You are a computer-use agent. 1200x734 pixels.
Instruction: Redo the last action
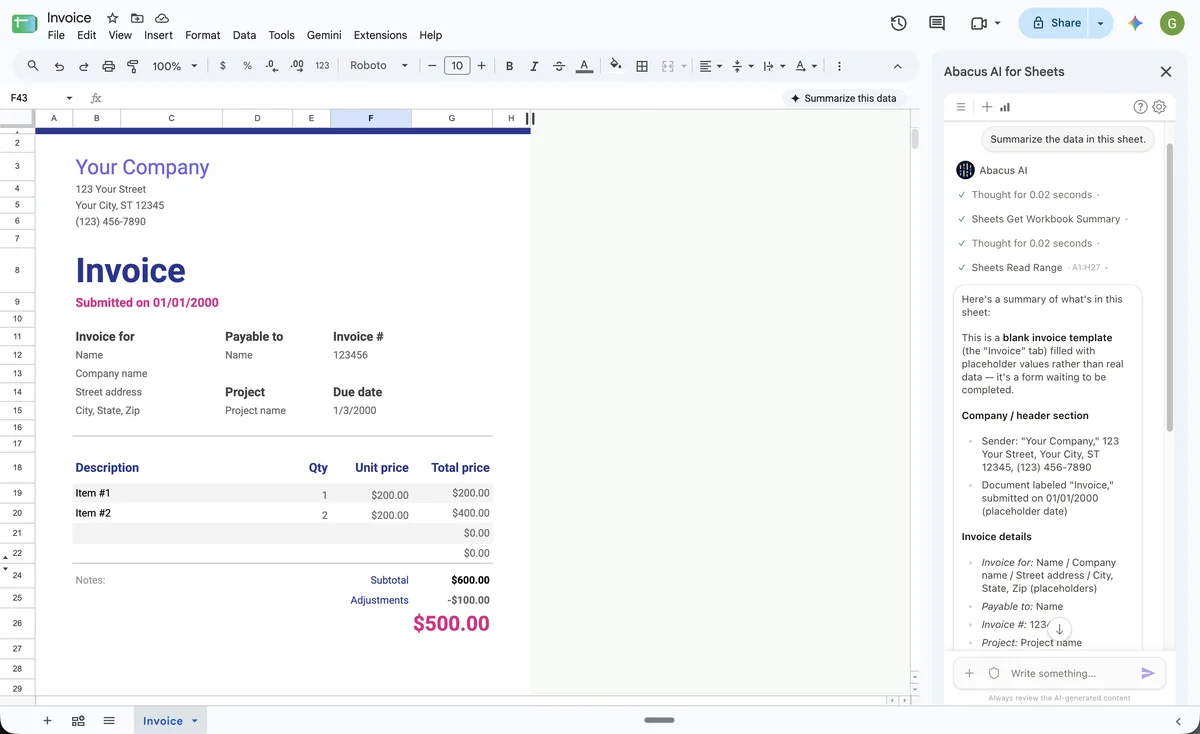click(x=83, y=66)
